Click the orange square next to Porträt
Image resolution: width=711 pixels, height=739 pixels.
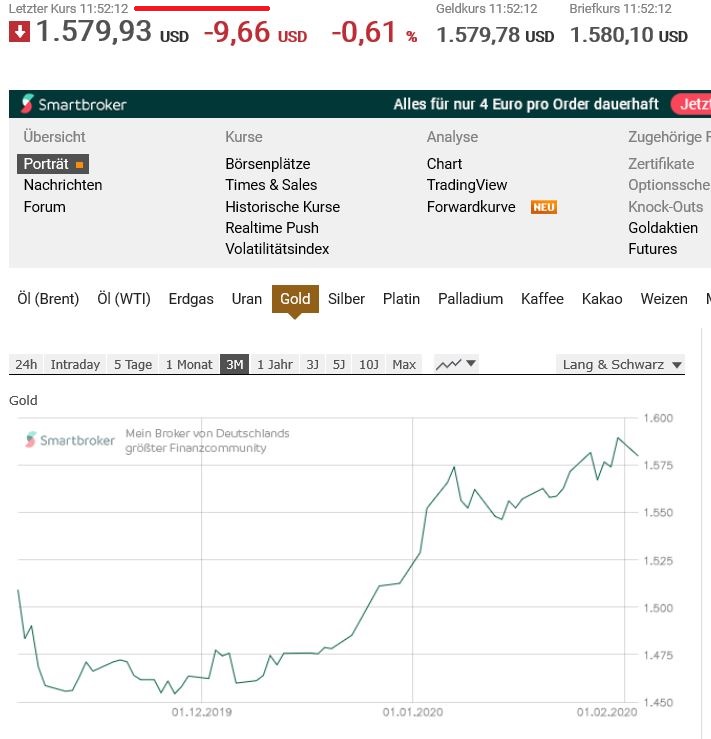pyautogui.click(x=80, y=164)
